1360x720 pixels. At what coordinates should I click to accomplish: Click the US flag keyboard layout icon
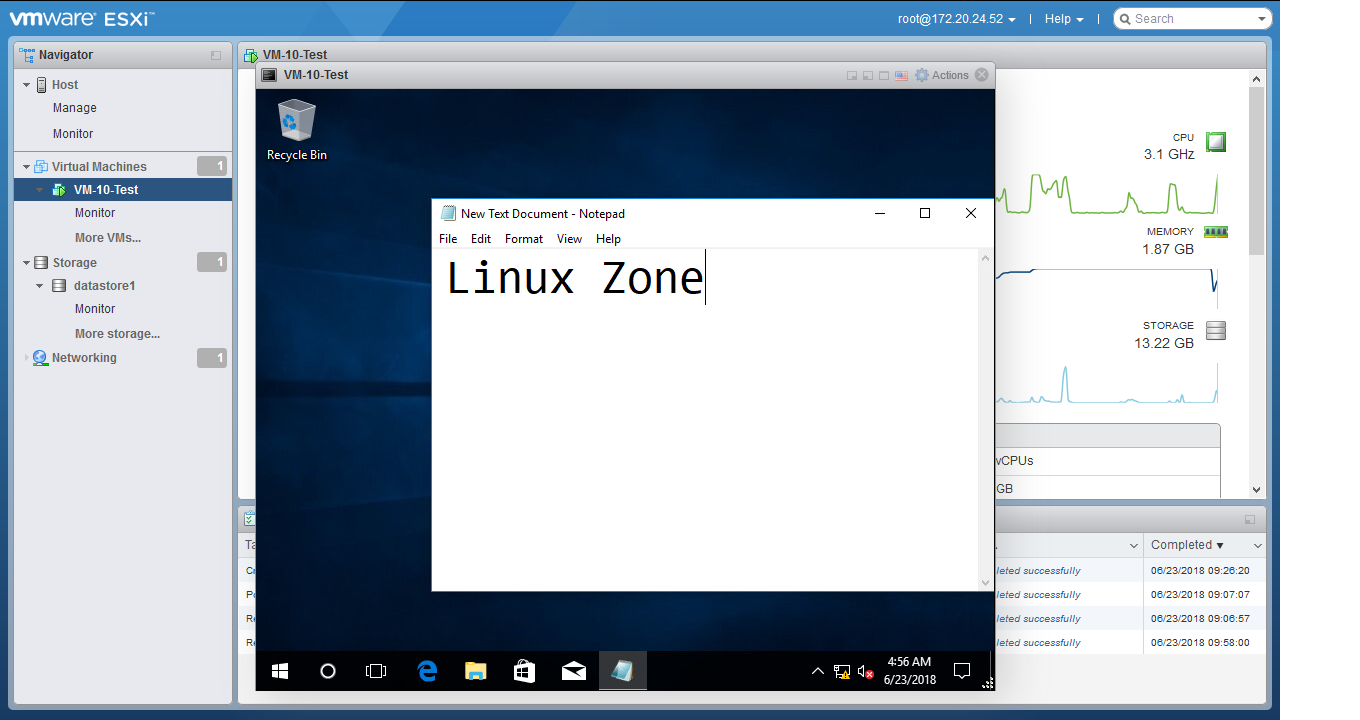[x=901, y=75]
